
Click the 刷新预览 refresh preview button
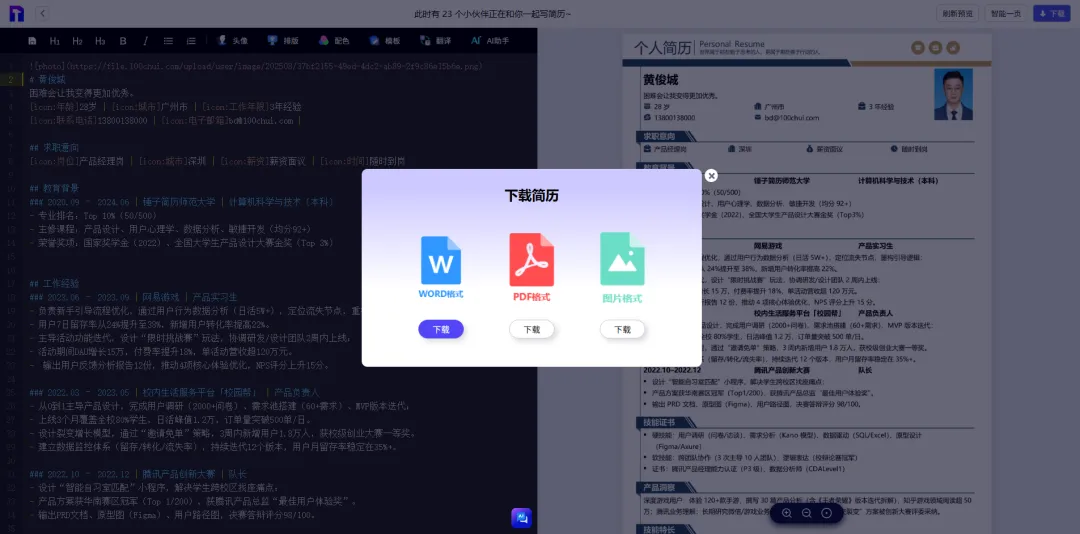[x=957, y=13]
